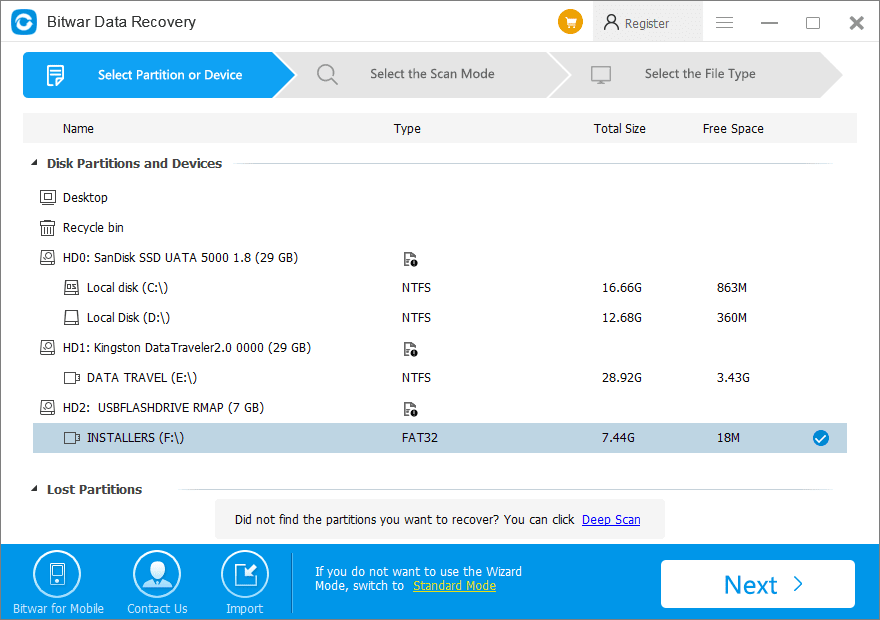Select INSTALLERS (F:\) partition
The width and height of the screenshot is (880, 620).
coord(440,438)
